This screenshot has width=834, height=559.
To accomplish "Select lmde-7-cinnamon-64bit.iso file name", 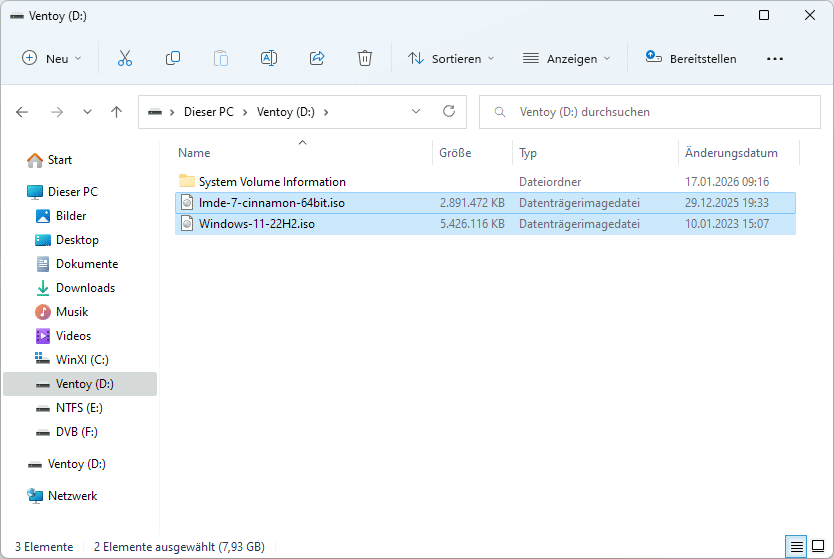I will [x=272, y=203].
